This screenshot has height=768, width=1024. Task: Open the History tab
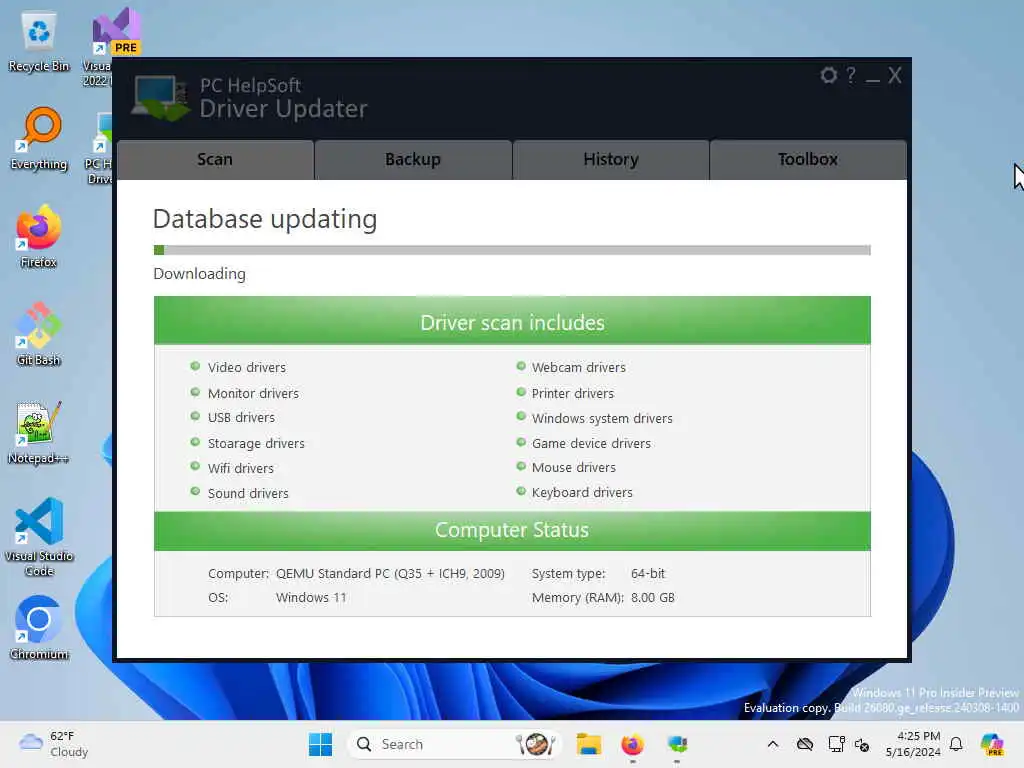[x=611, y=159]
